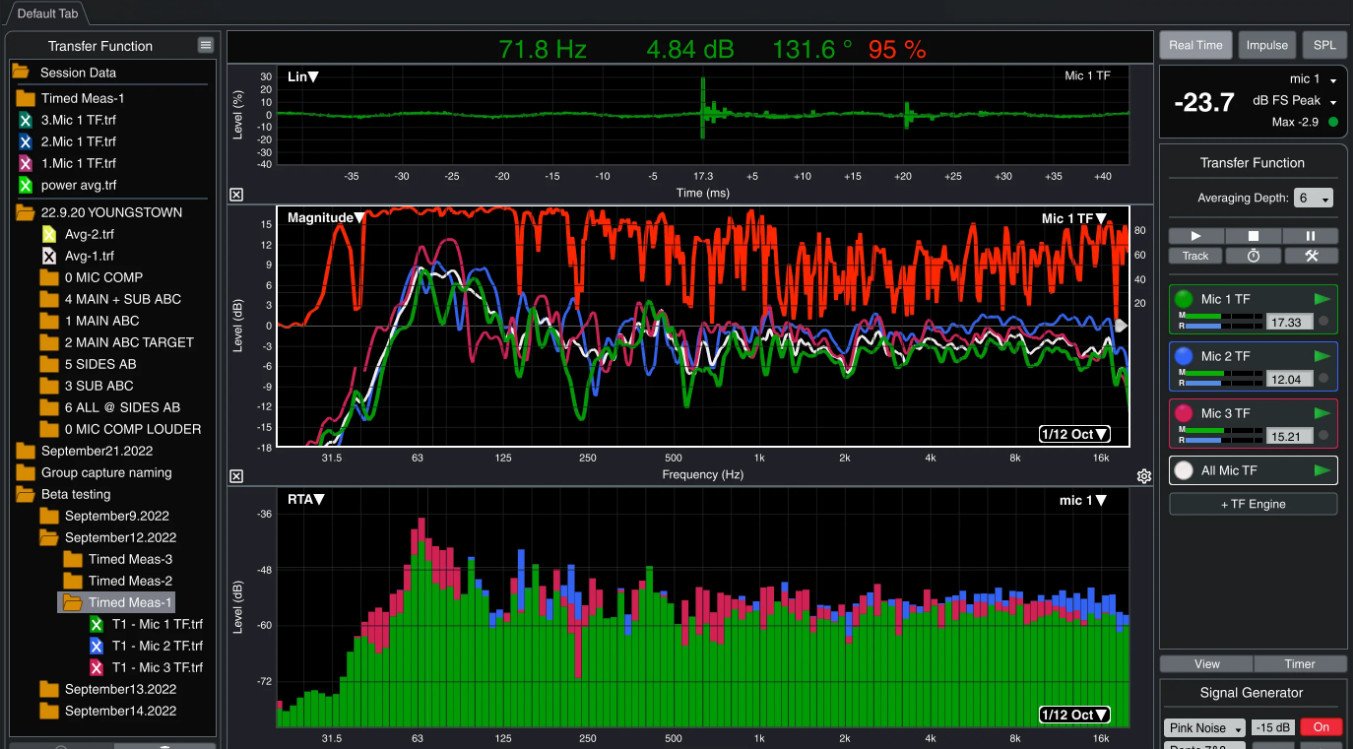
Task: Click the Mic 3 TF delay value field
Action: point(1290,436)
